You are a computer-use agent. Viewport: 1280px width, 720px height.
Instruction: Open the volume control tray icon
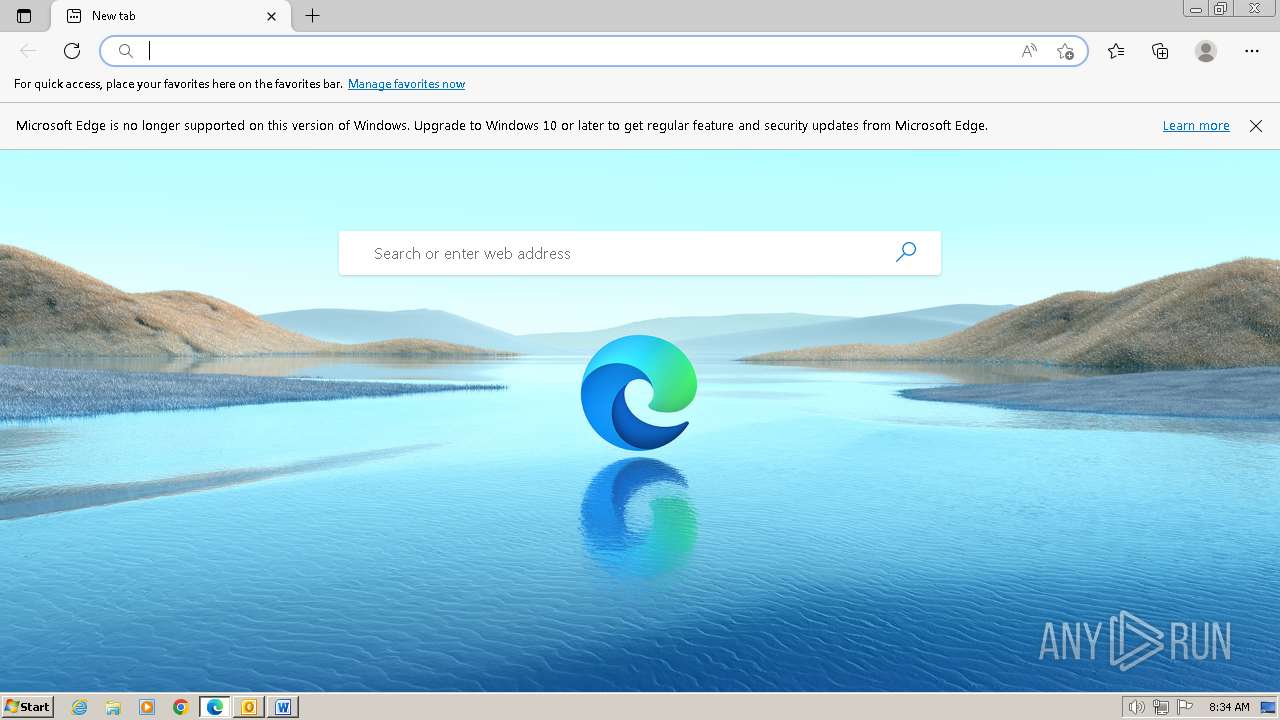point(1137,707)
